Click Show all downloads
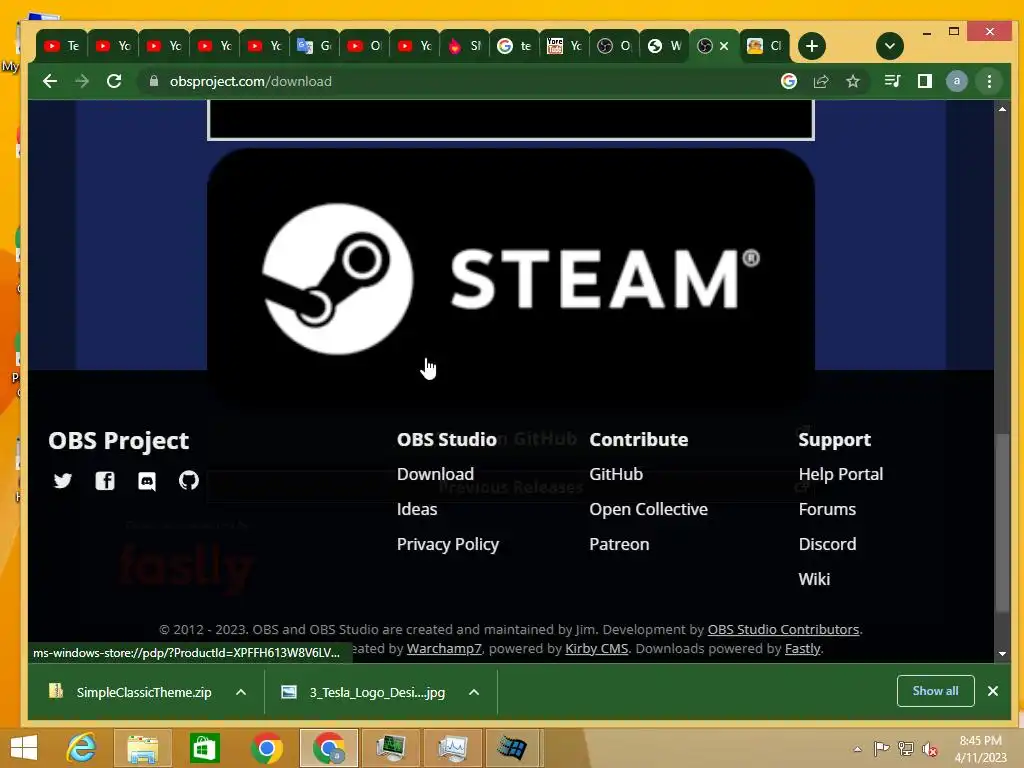Image resolution: width=1024 pixels, height=768 pixels. [x=935, y=691]
